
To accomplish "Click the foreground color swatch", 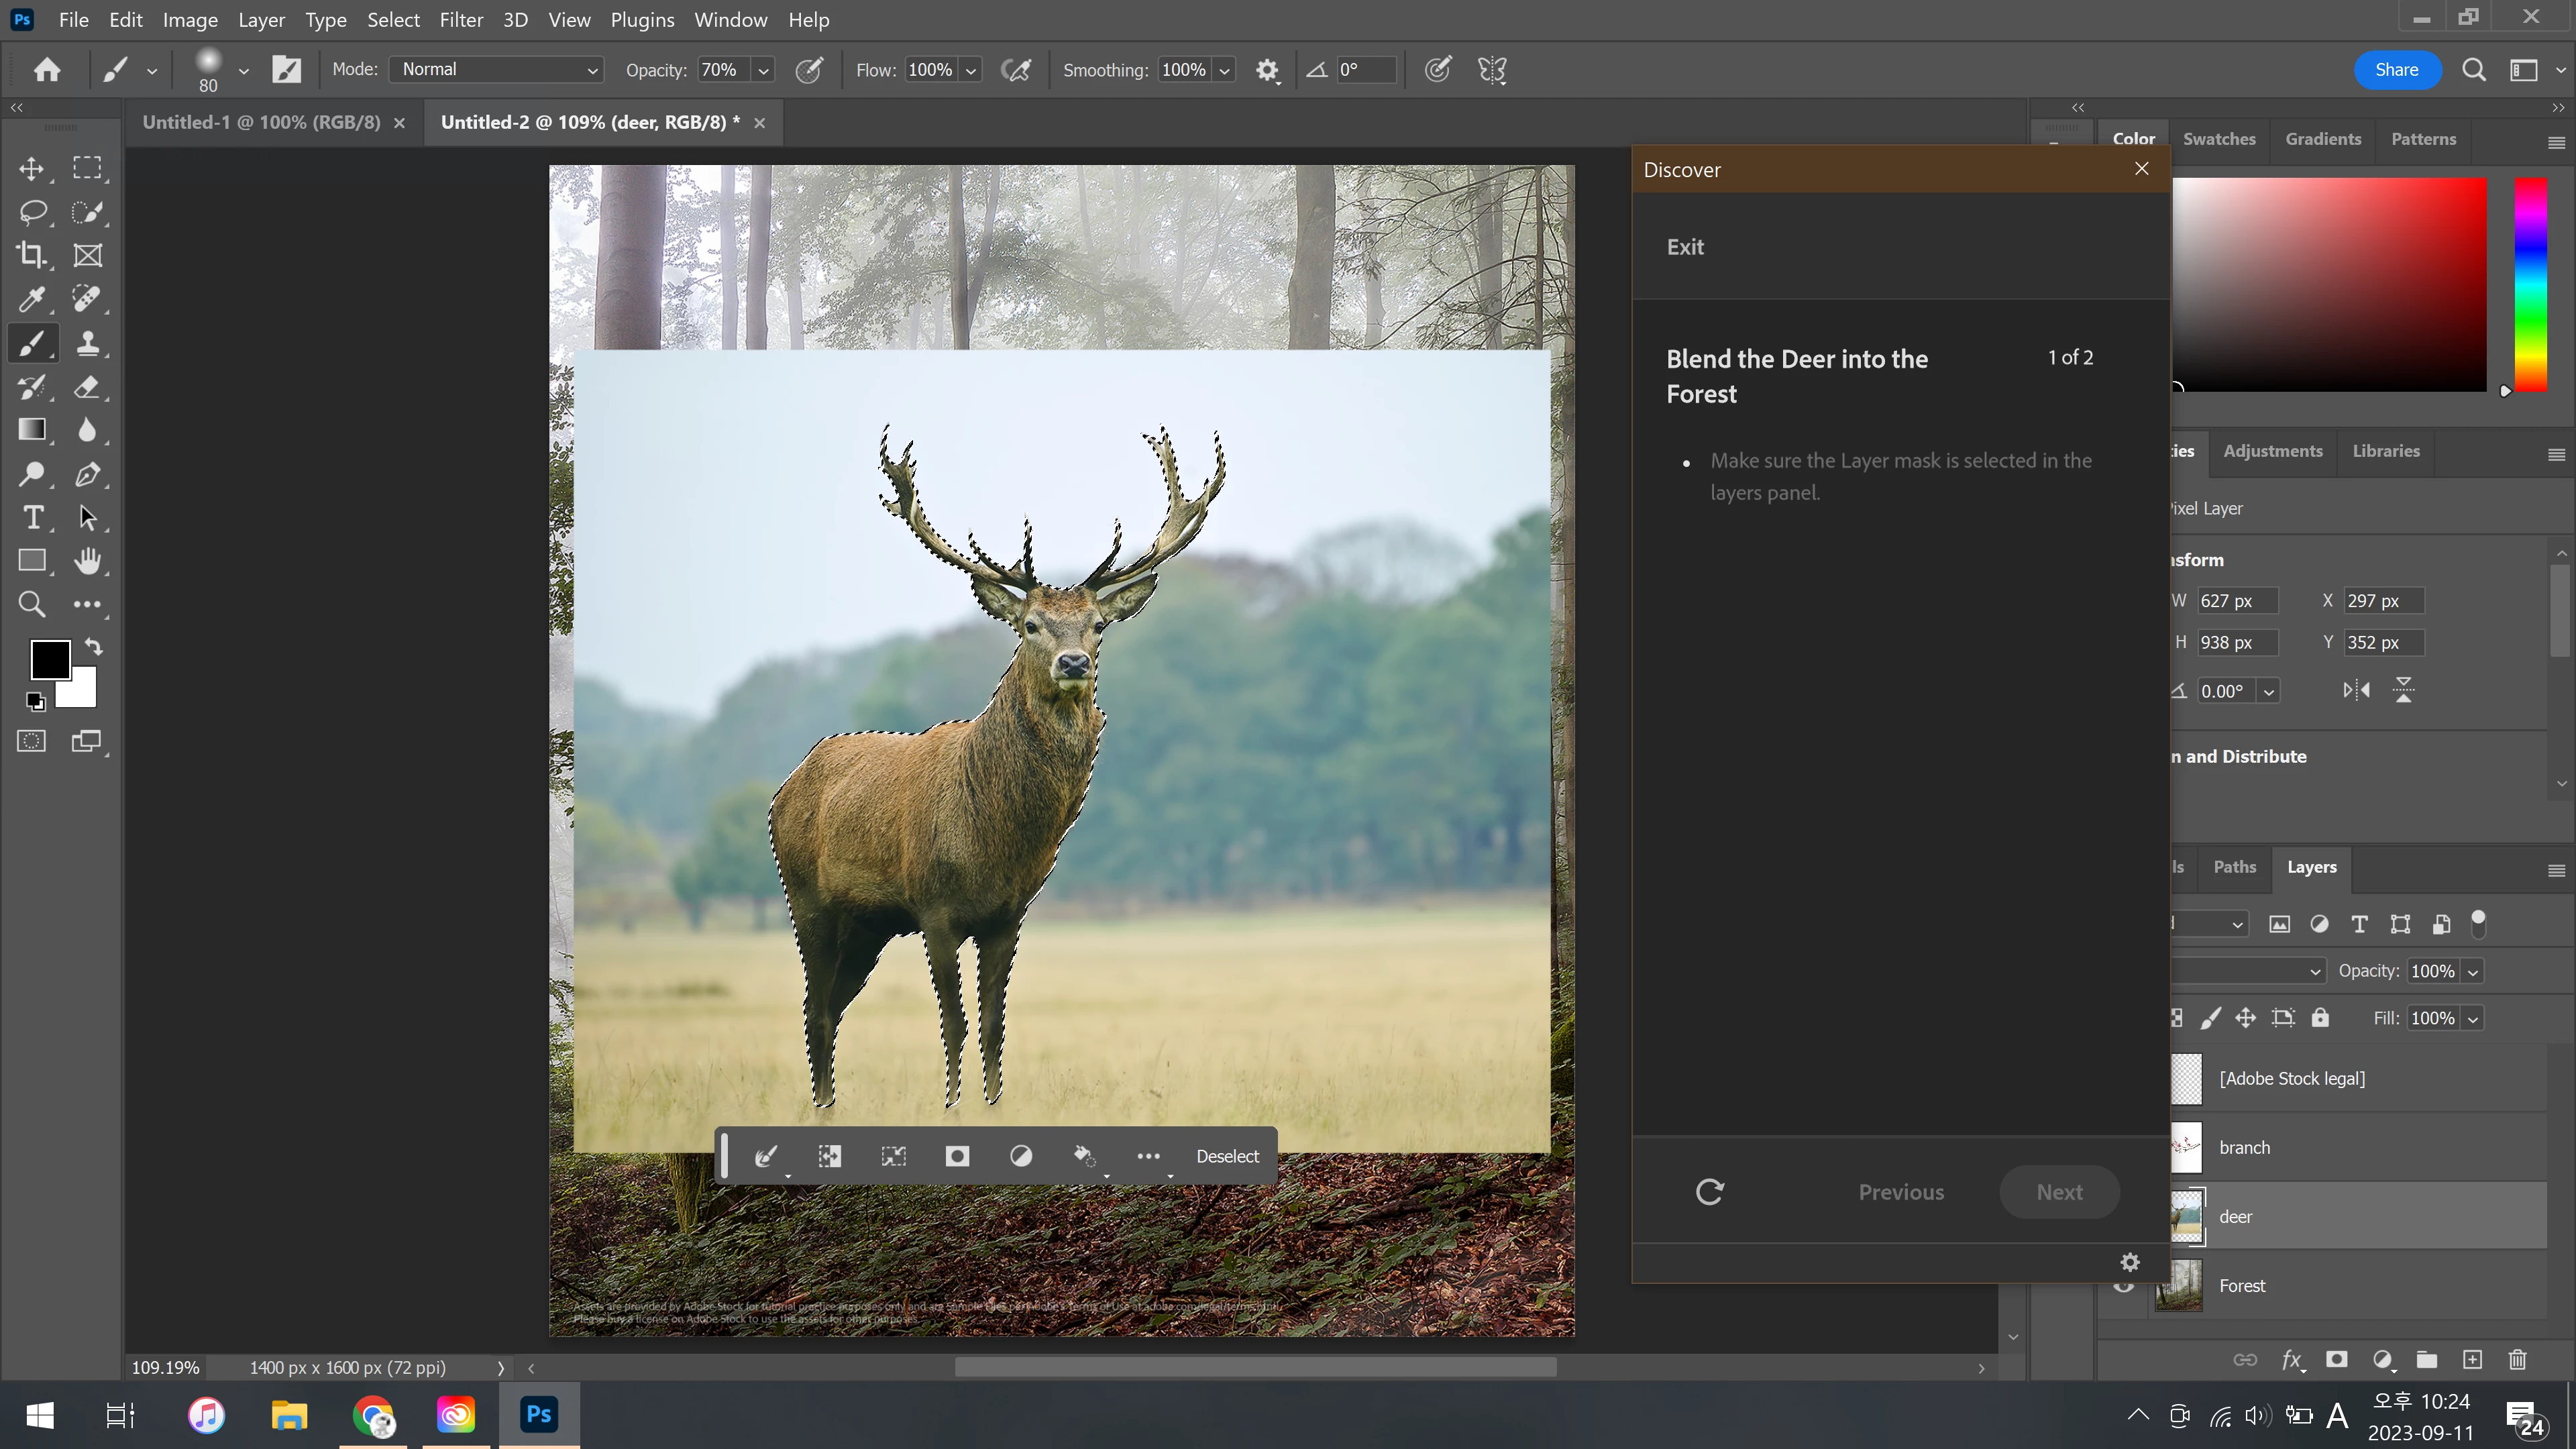I will (49, 659).
